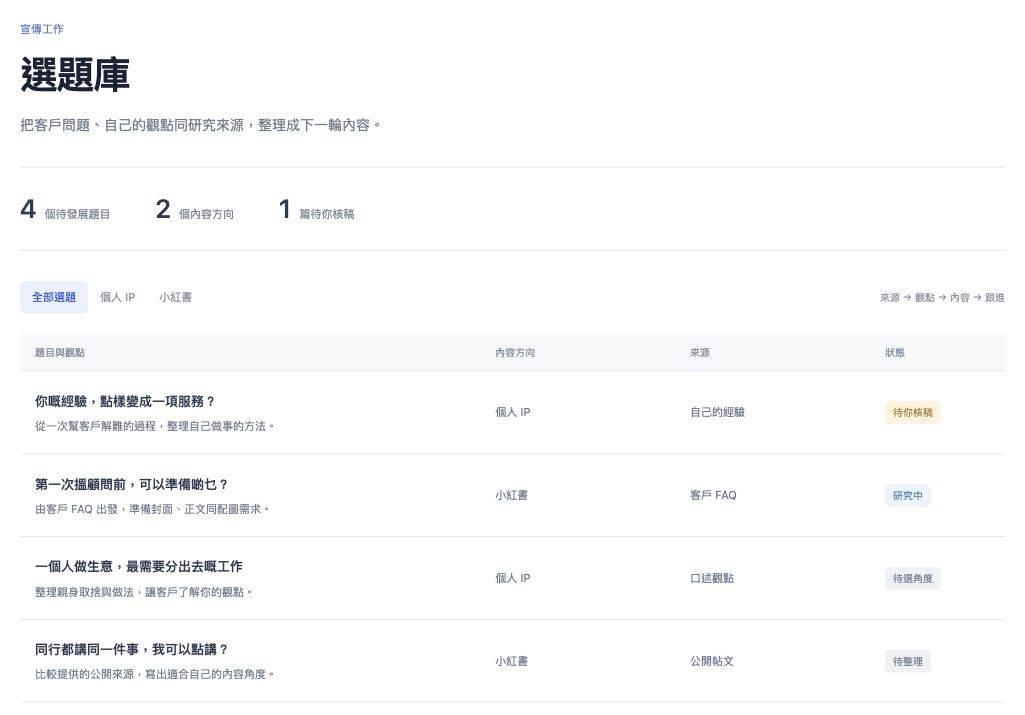Click 小紅書 in the 第一次搵顧問前 row
The image size is (1025, 715).
click(511, 495)
